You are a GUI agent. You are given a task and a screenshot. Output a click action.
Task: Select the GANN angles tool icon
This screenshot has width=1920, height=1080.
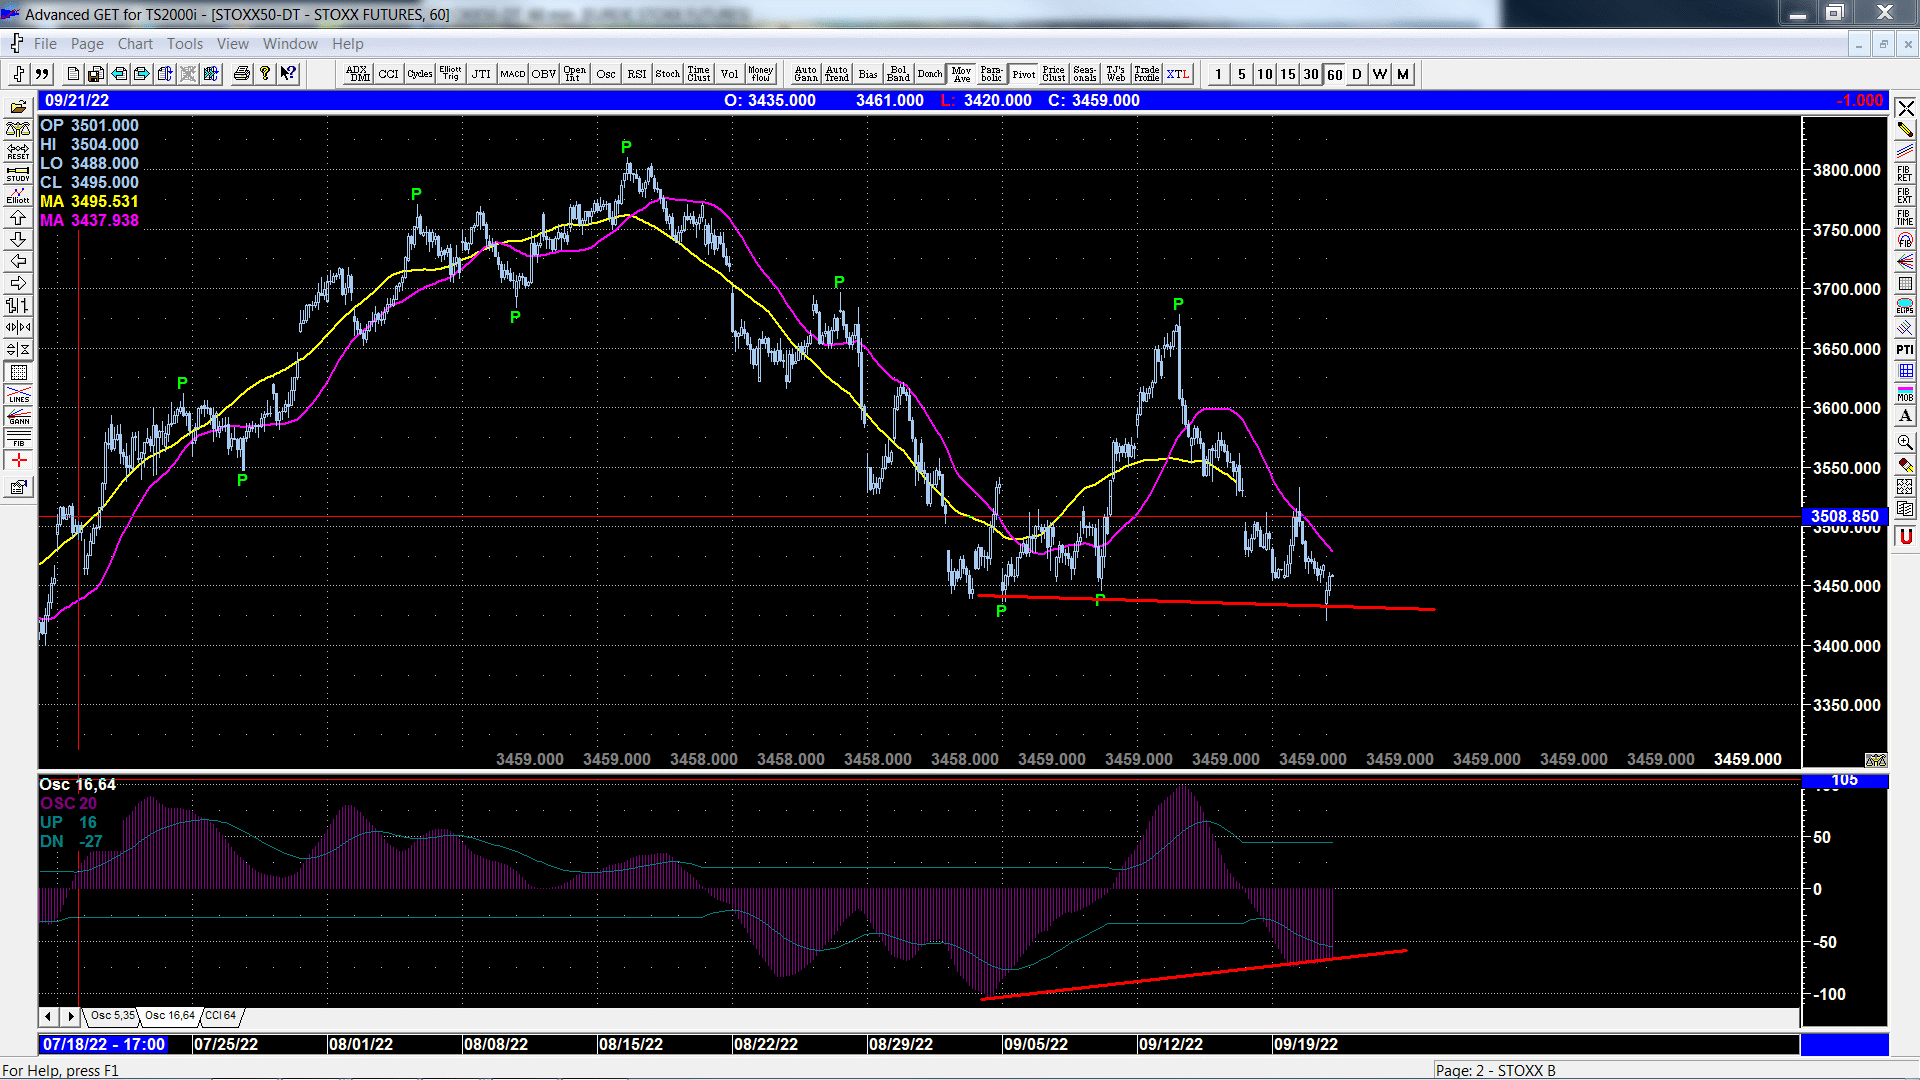(18, 416)
